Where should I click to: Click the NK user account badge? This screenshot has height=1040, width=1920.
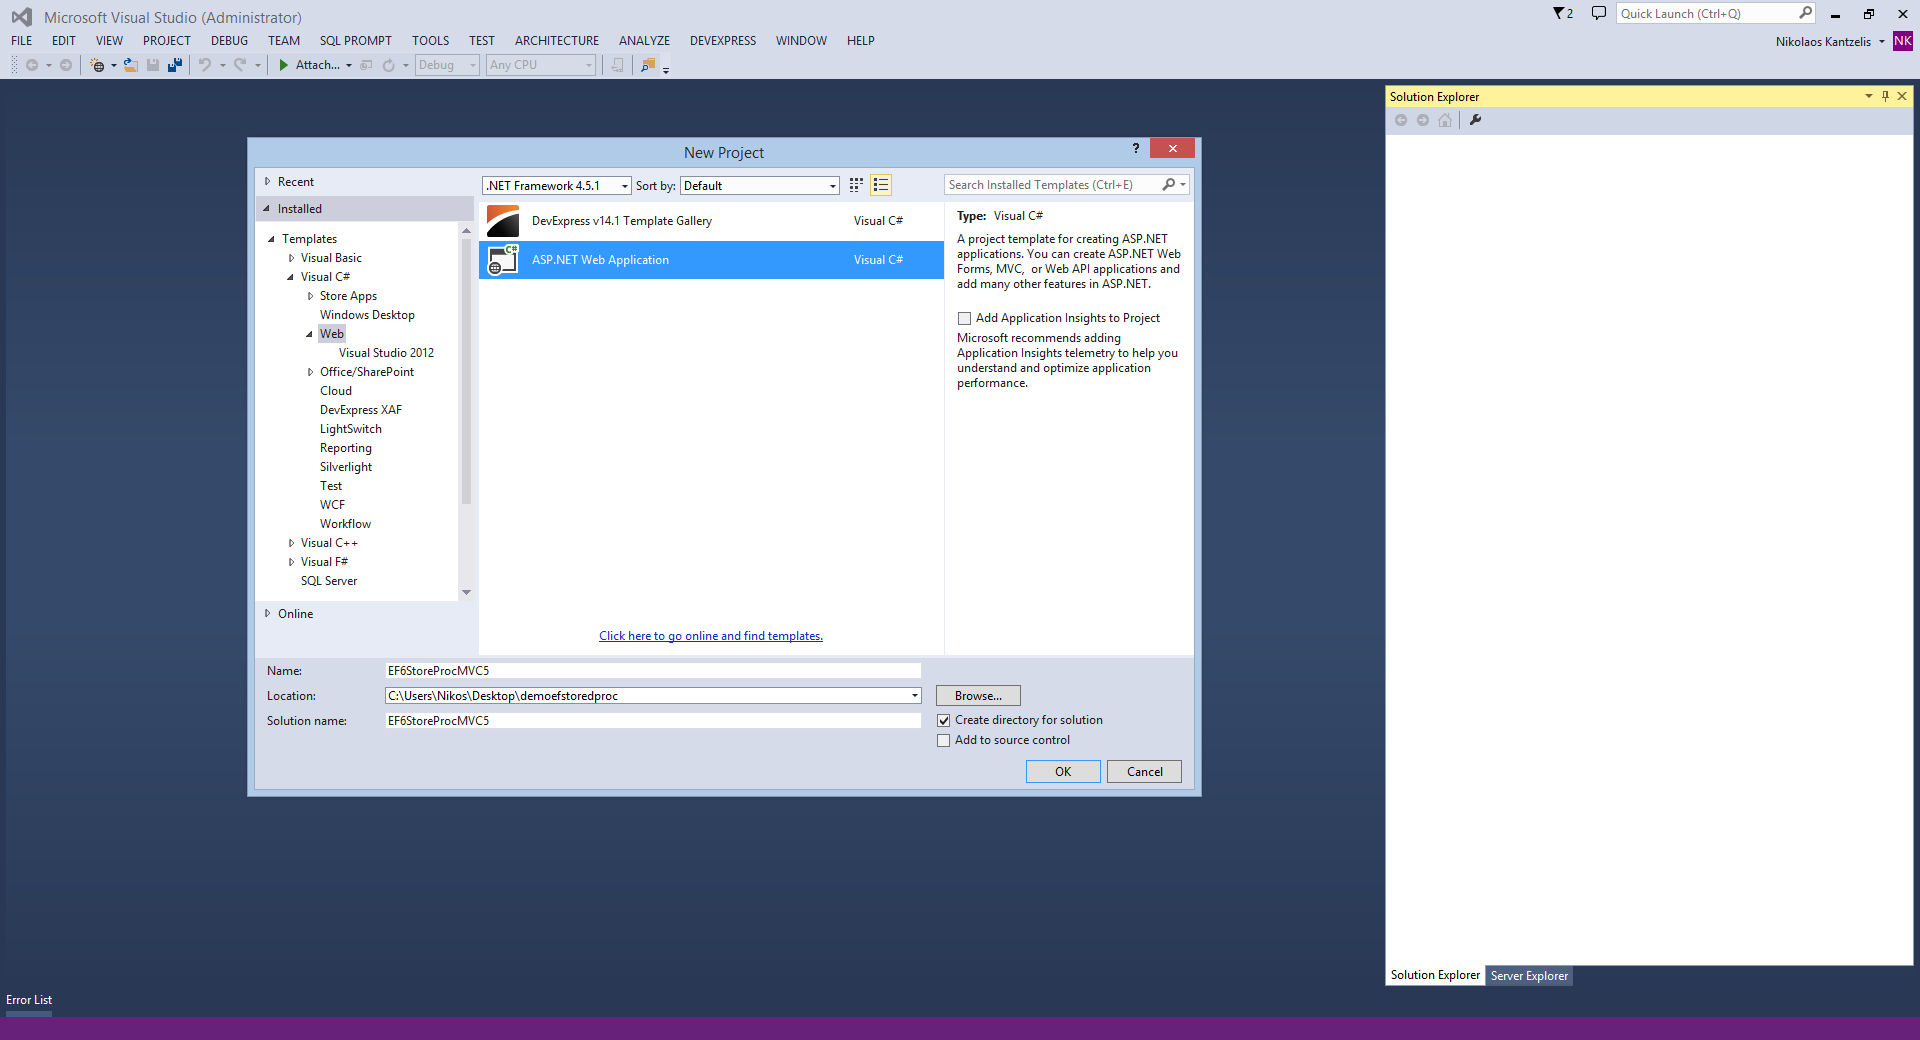pyautogui.click(x=1903, y=41)
